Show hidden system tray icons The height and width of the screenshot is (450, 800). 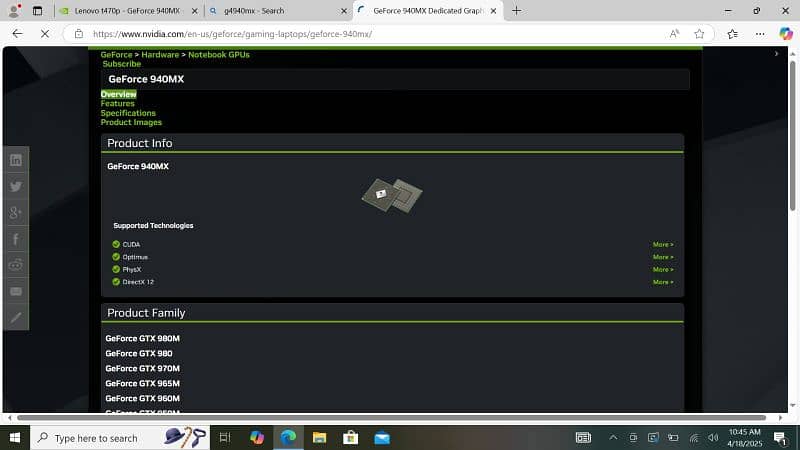click(x=613, y=438)
